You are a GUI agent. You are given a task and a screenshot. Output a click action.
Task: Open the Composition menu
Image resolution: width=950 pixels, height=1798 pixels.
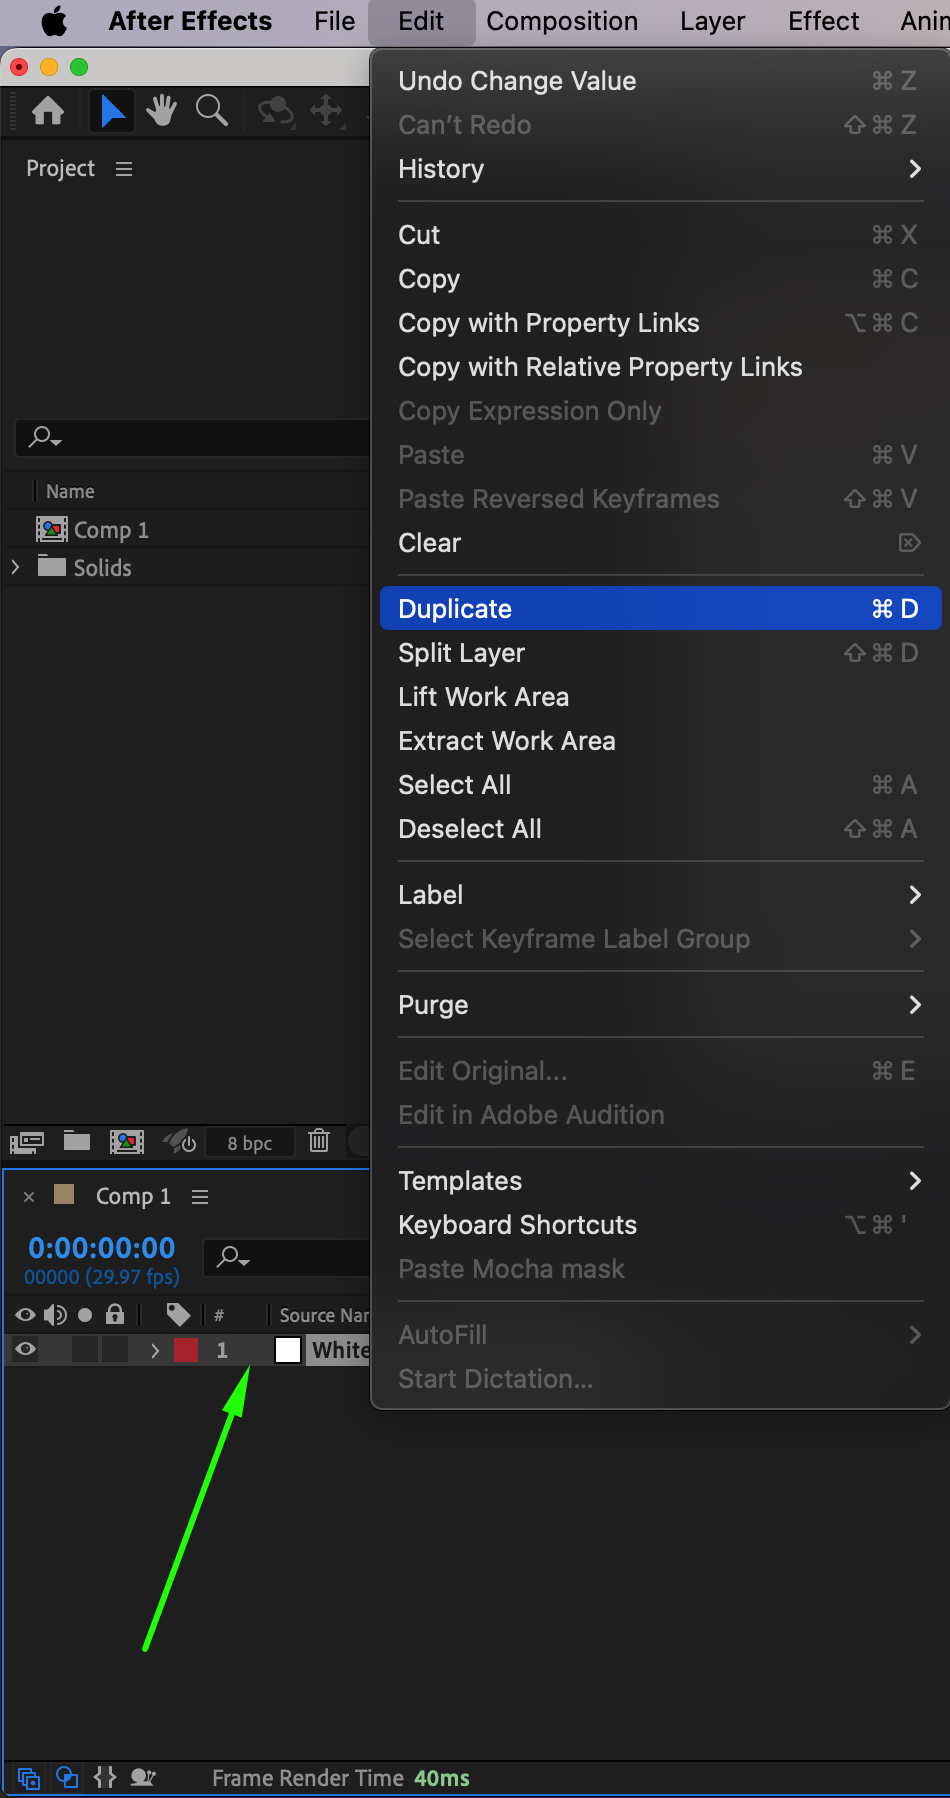(562, 21)
